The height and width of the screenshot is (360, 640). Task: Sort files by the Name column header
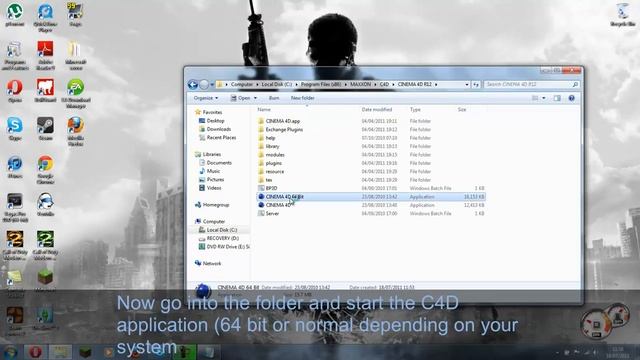(264, 109)
